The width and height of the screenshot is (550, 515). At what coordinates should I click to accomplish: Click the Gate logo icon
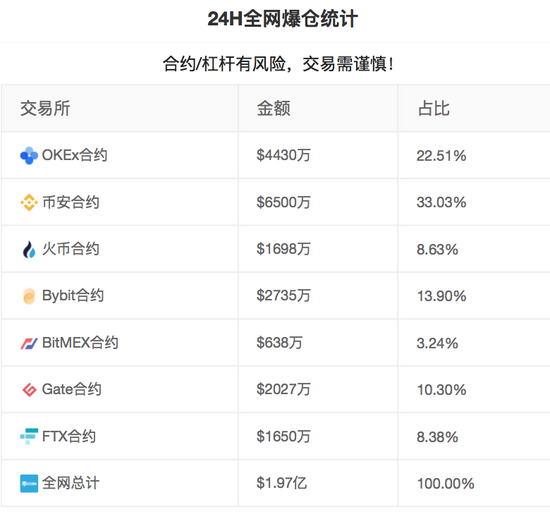[x=29, y=390]
